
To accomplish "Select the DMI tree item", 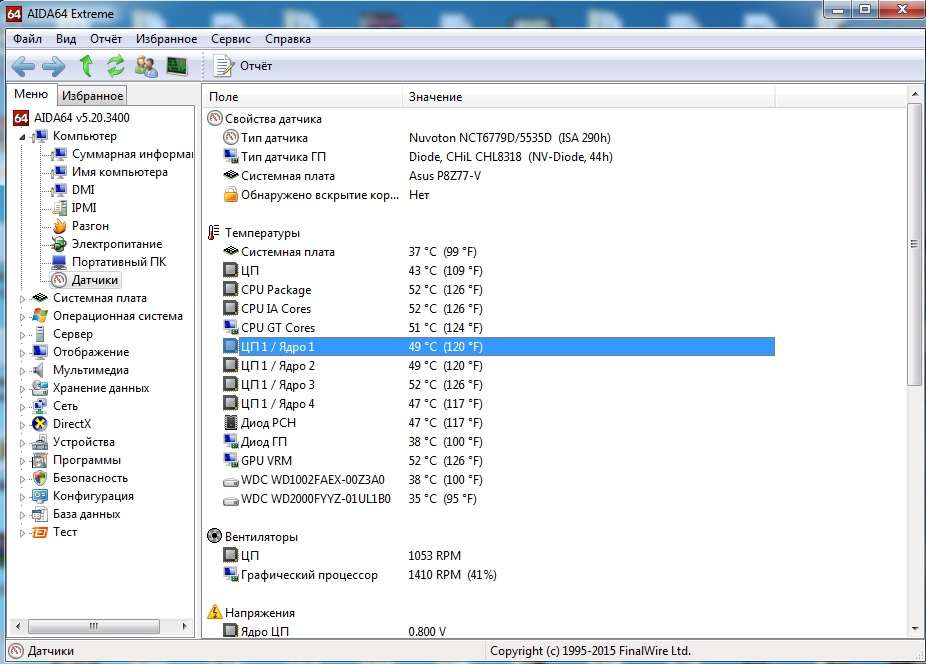I will pyautogui.click(x=83, y=190).
